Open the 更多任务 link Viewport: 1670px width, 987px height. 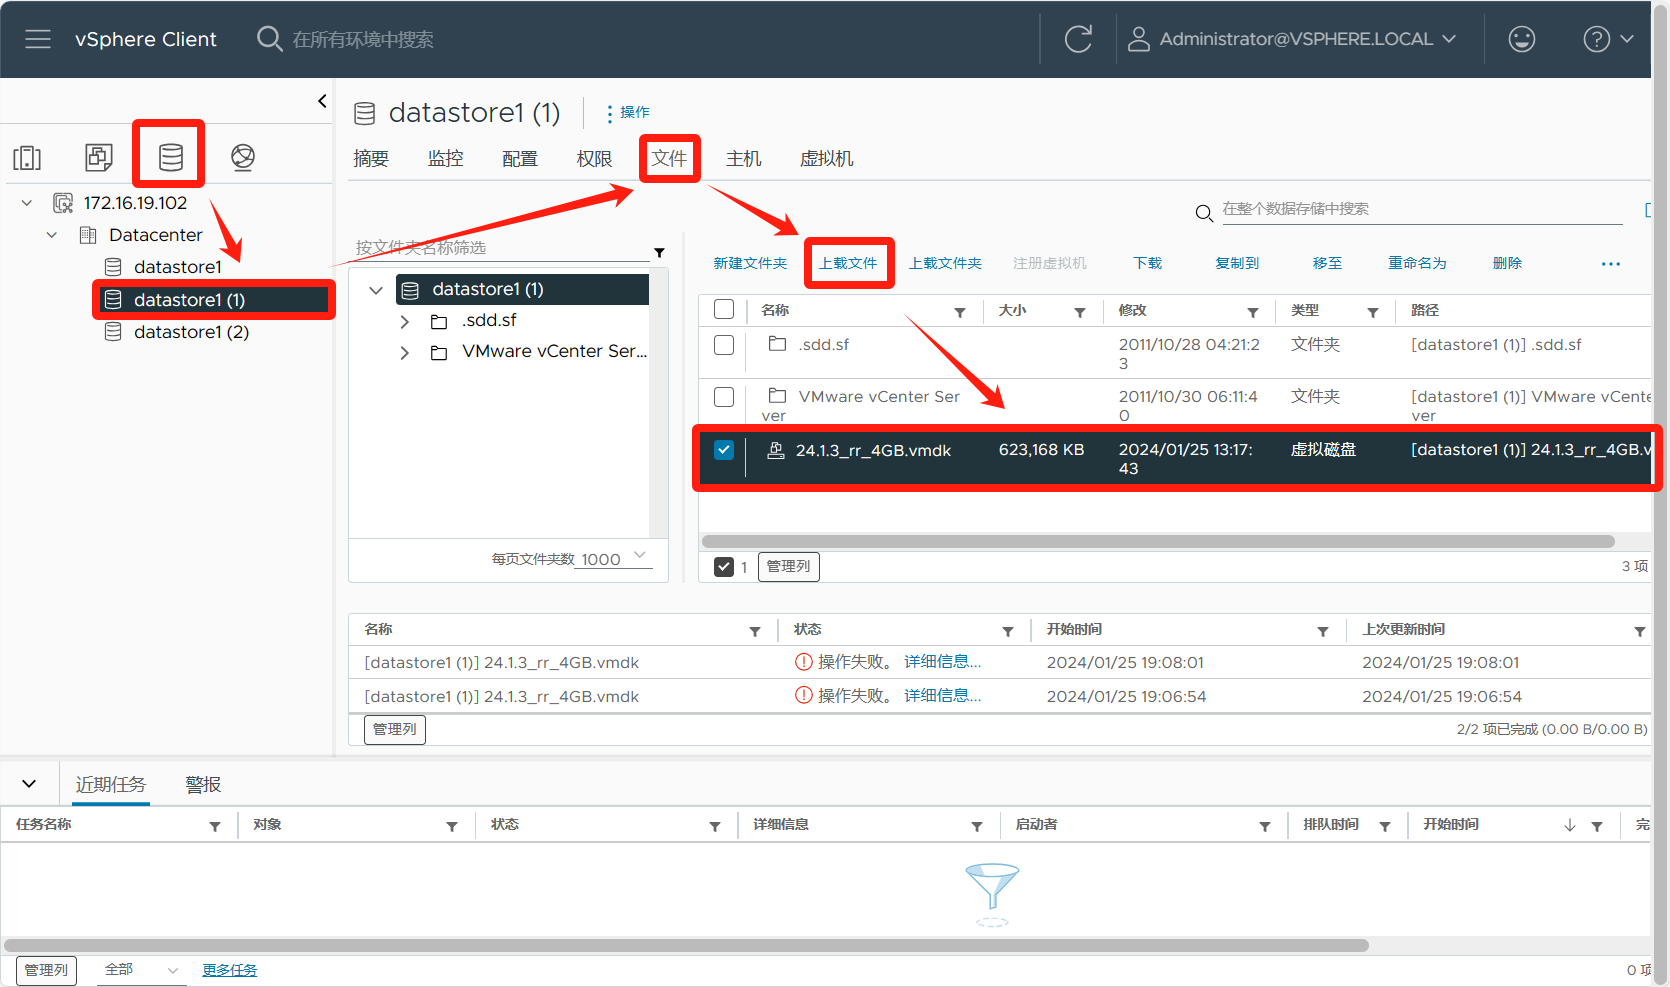pyautogui.click(x=229, y=970)
